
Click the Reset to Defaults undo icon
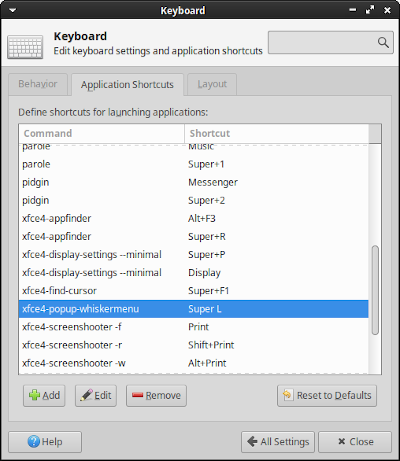click(288, 395)
